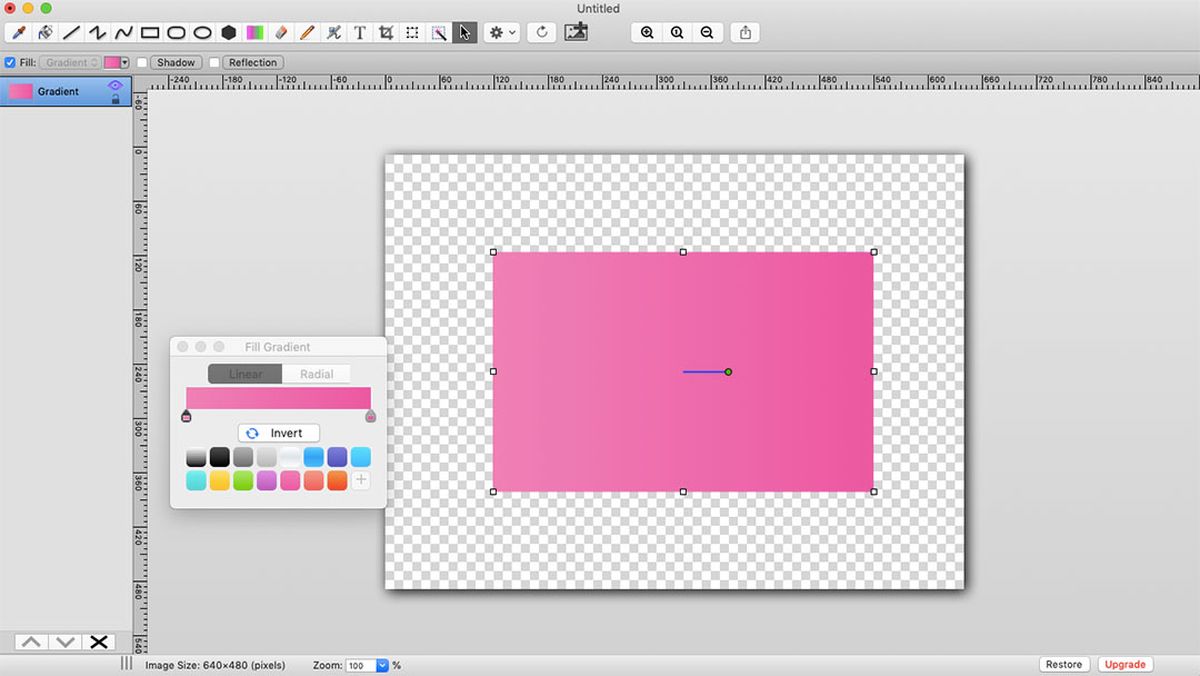Select the Text tool

[x=358, y=32]
